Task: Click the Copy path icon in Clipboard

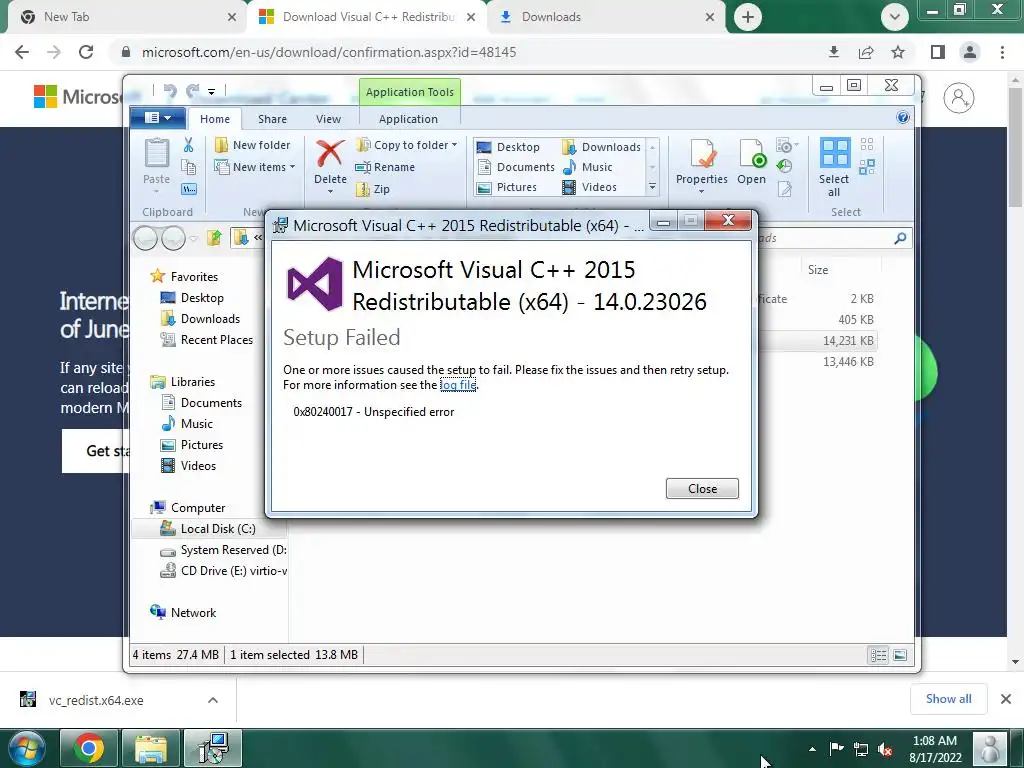Action: tap(189, 189)
